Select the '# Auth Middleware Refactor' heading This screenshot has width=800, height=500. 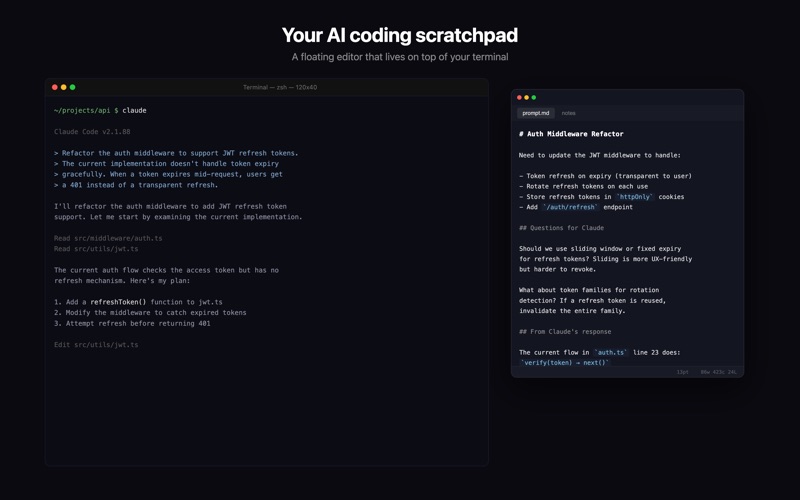pyautogui.click(x=571, y=134)
